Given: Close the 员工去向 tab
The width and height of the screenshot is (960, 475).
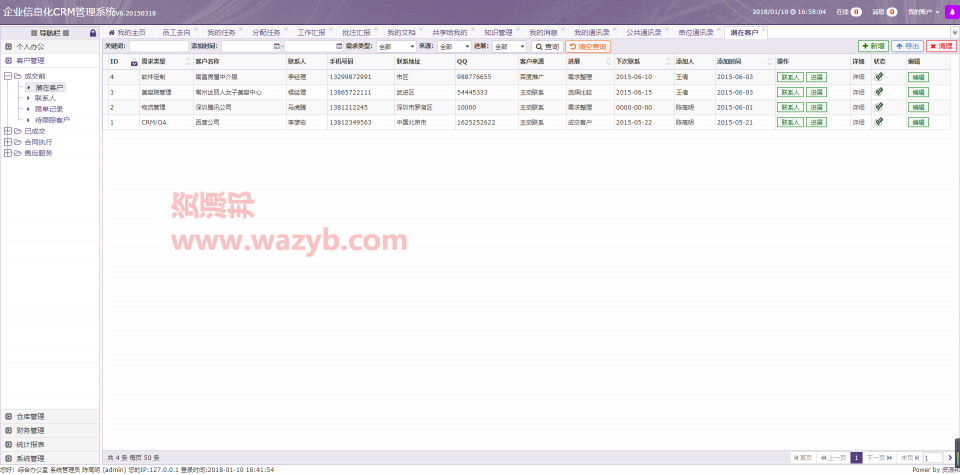Looking at the screenshot, I should tap(195, 29).
